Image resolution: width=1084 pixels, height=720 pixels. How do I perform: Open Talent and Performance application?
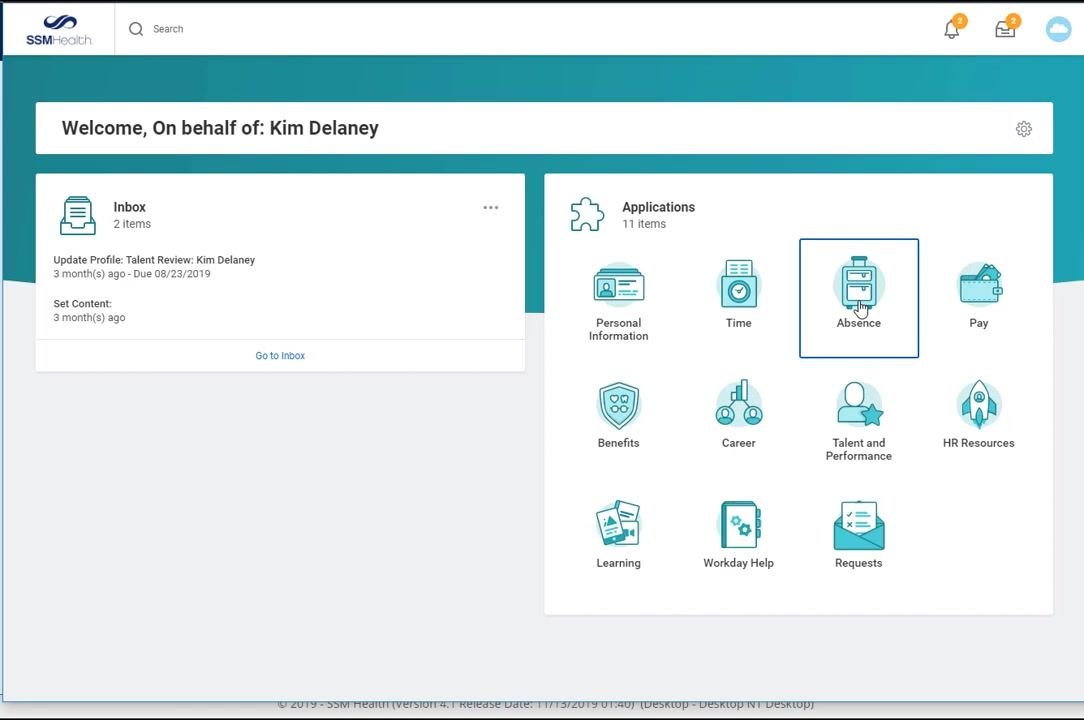[859, 421]
